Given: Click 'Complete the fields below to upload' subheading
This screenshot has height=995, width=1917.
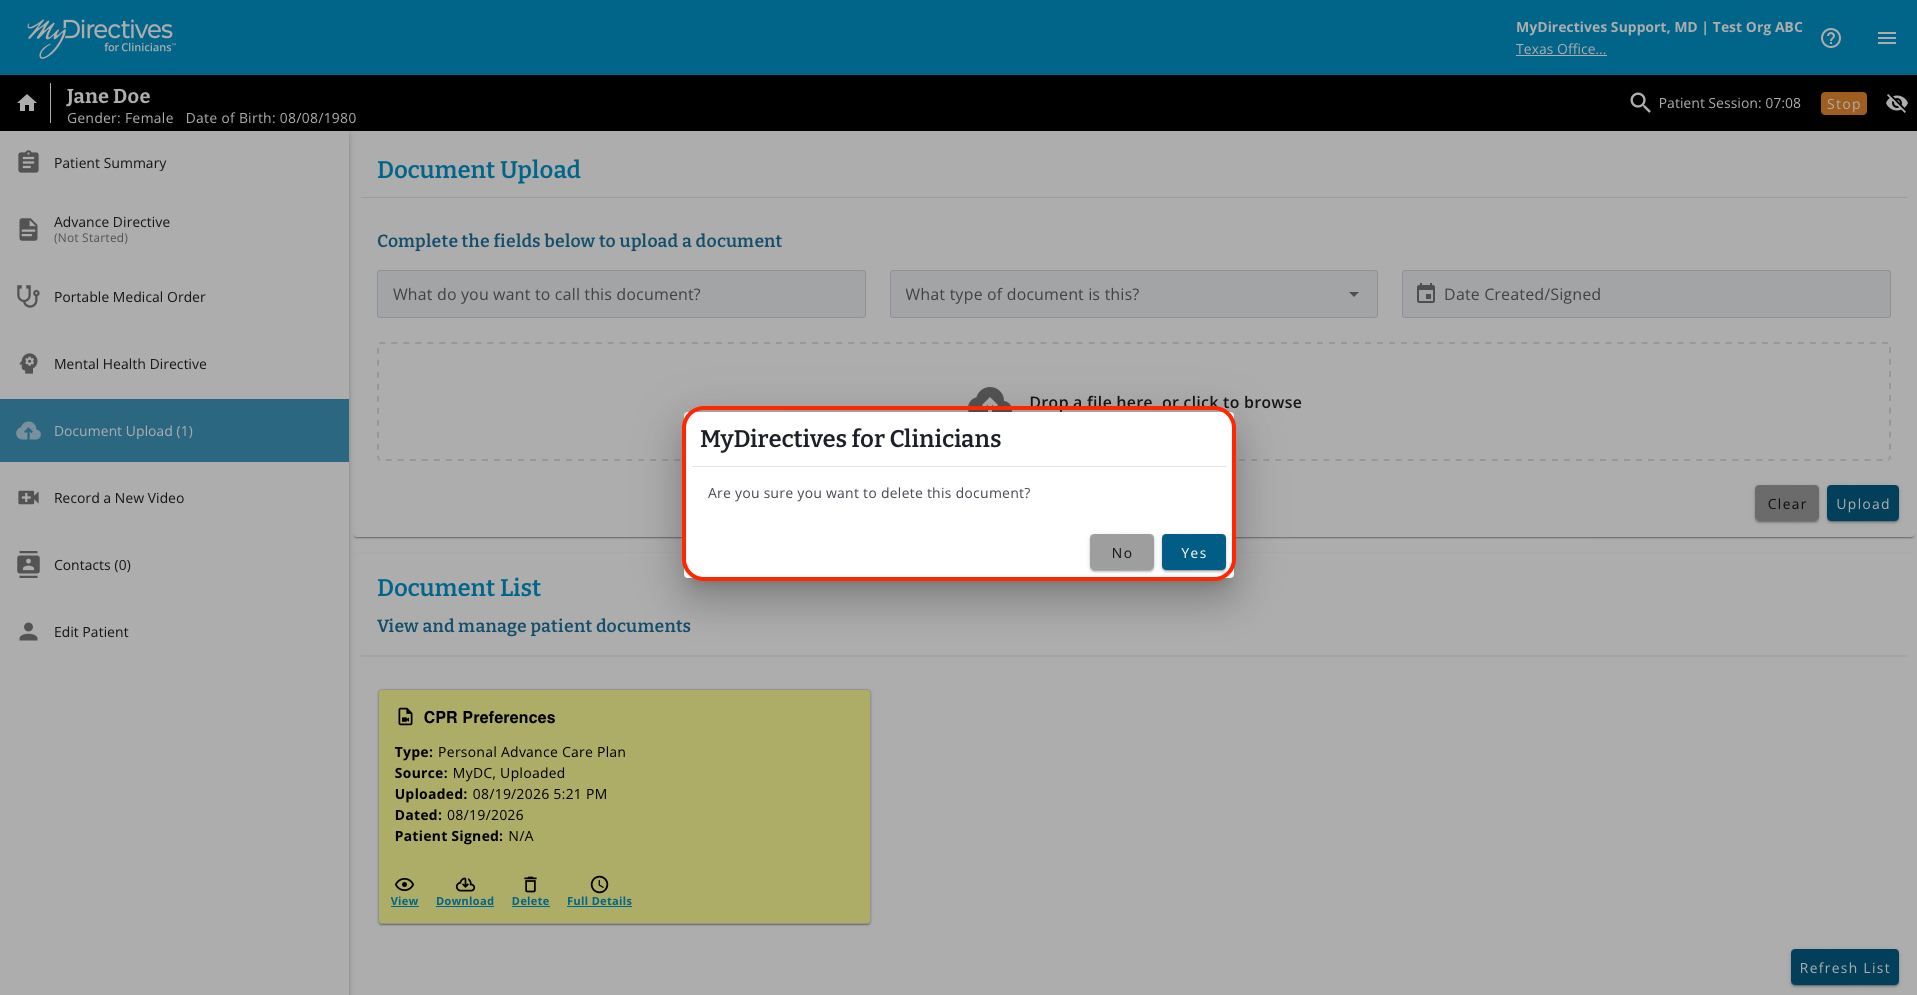Looking at the screenshot, I should click(580, 241).
